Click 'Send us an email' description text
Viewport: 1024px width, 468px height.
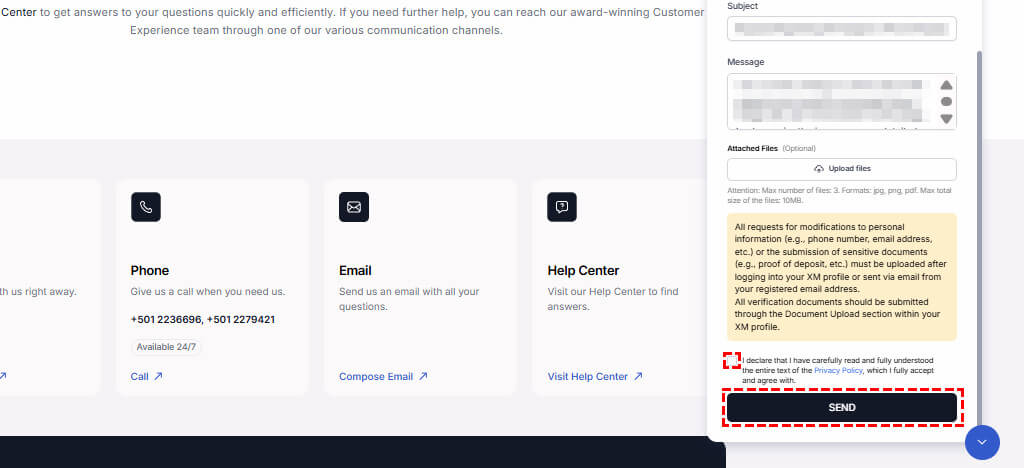(409, 299)
